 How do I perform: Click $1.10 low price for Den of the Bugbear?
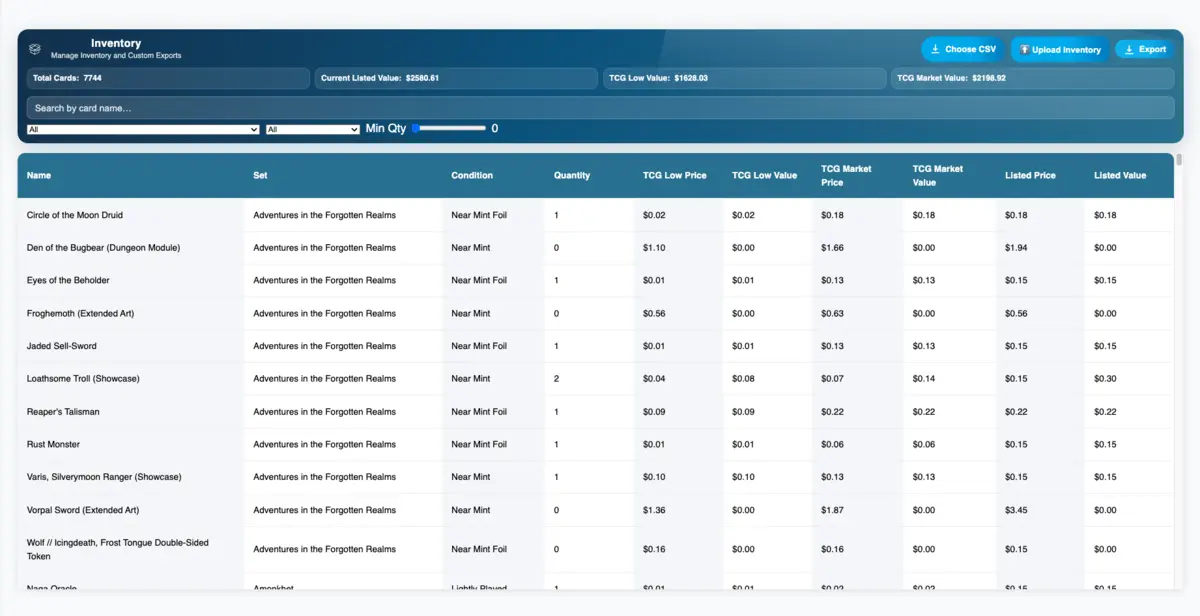pos(654,247)
